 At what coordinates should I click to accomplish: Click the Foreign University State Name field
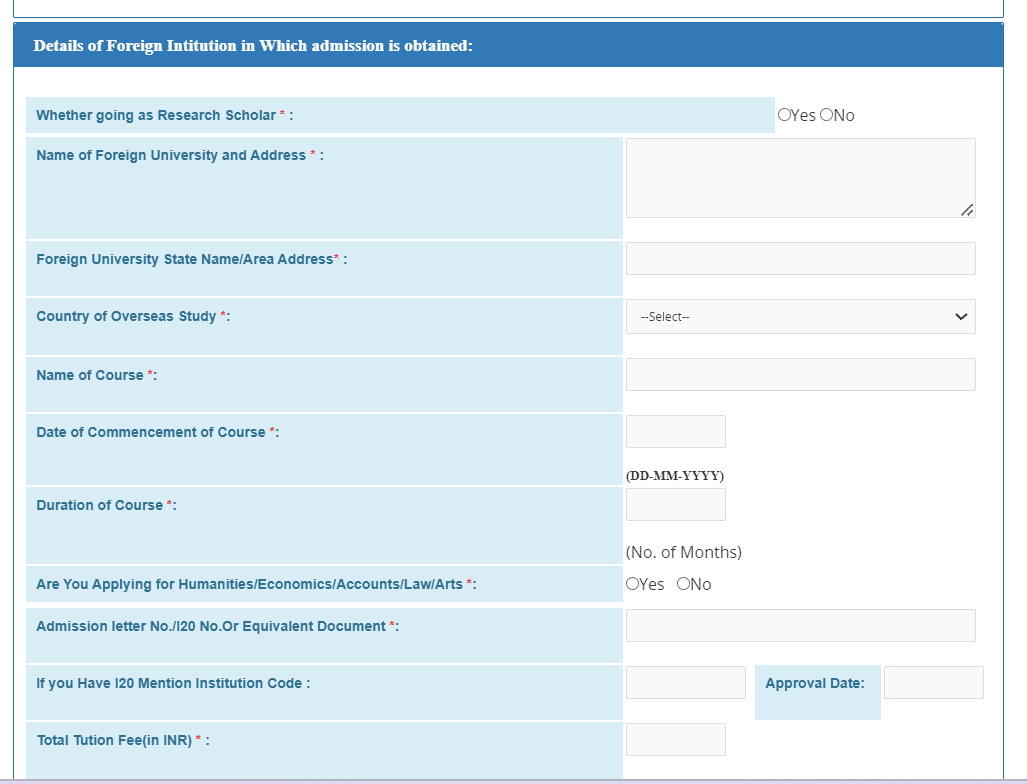800,258
